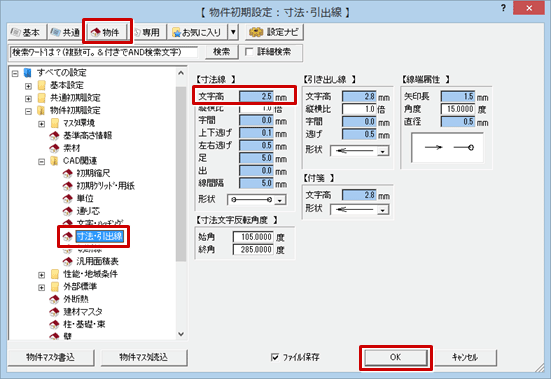
Task: Click the 検索 search button
Action: pos(222,52)
